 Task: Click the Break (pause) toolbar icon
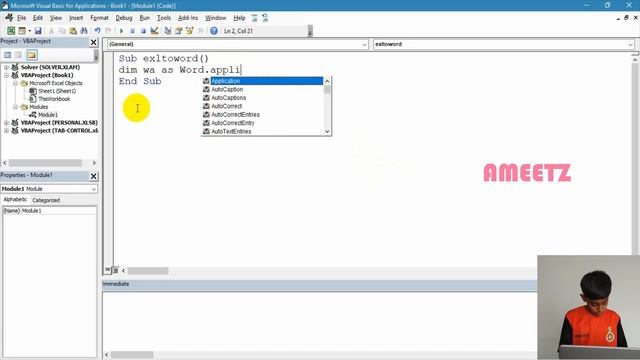coord(132,31)
